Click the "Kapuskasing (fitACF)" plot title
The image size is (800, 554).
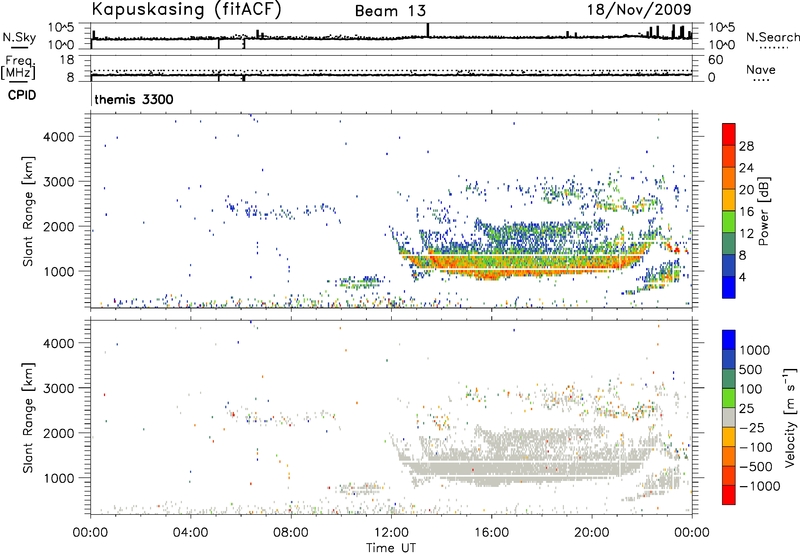coord(186,9)
